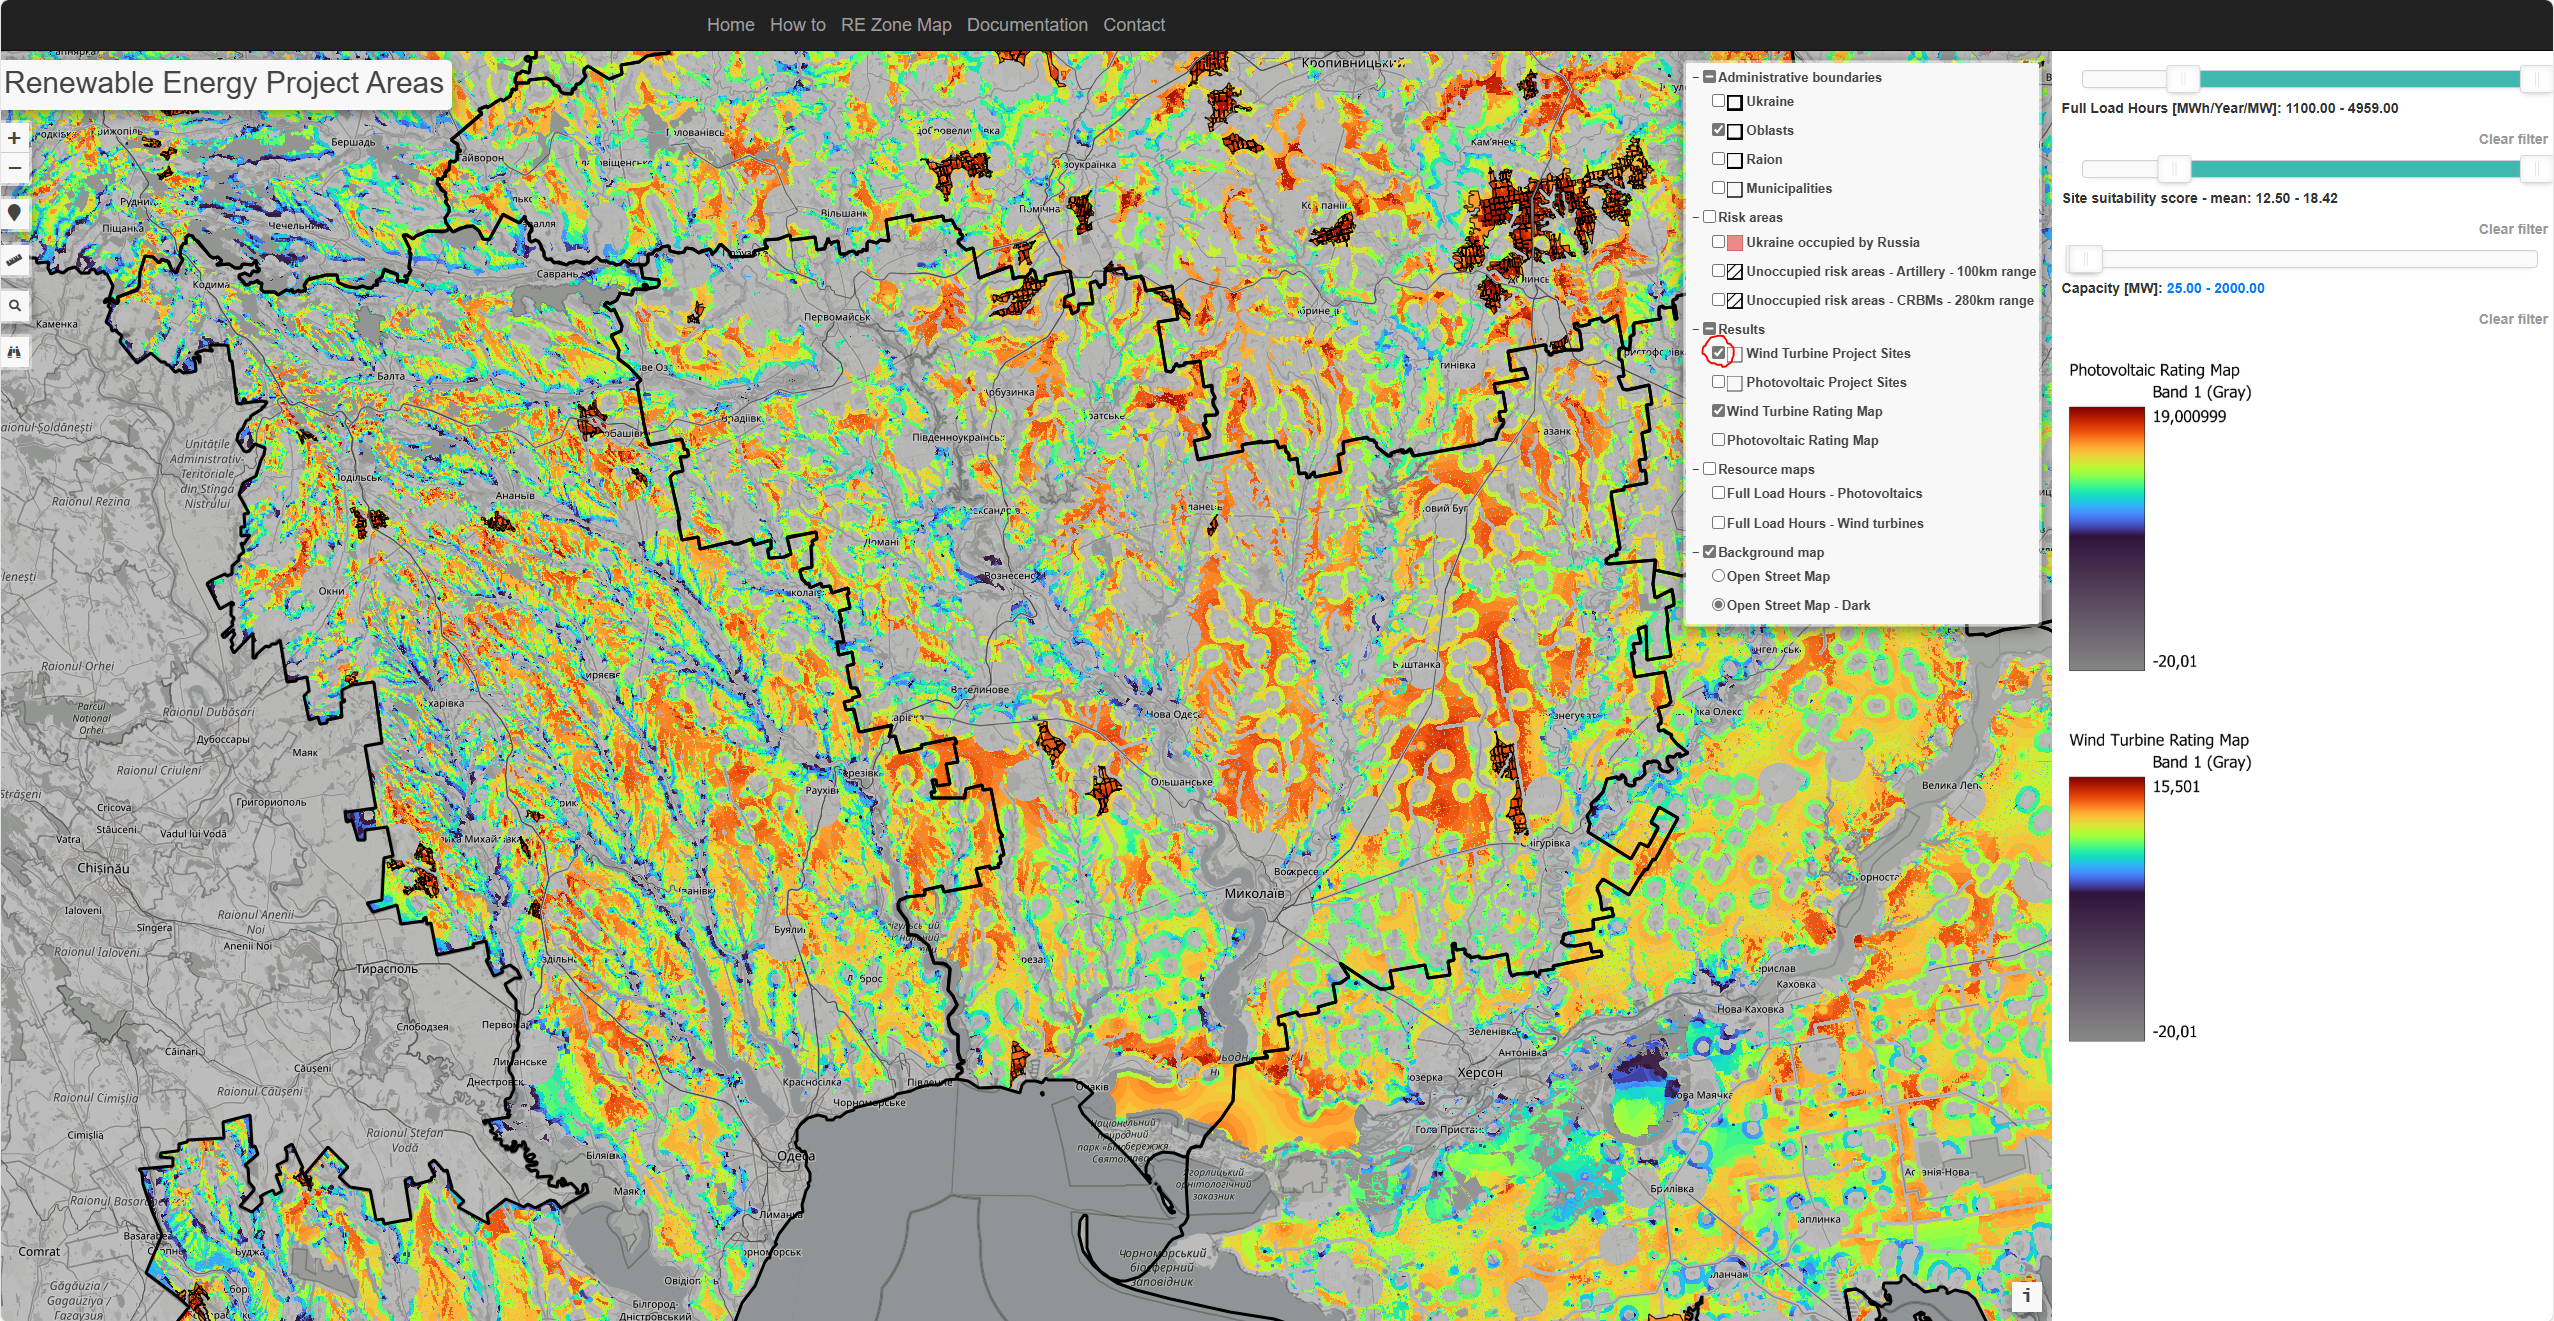This screenshot has height=1321, width=2554.
Task: Collapse the Risk areas group
Action: click(x=1696, y=217)
